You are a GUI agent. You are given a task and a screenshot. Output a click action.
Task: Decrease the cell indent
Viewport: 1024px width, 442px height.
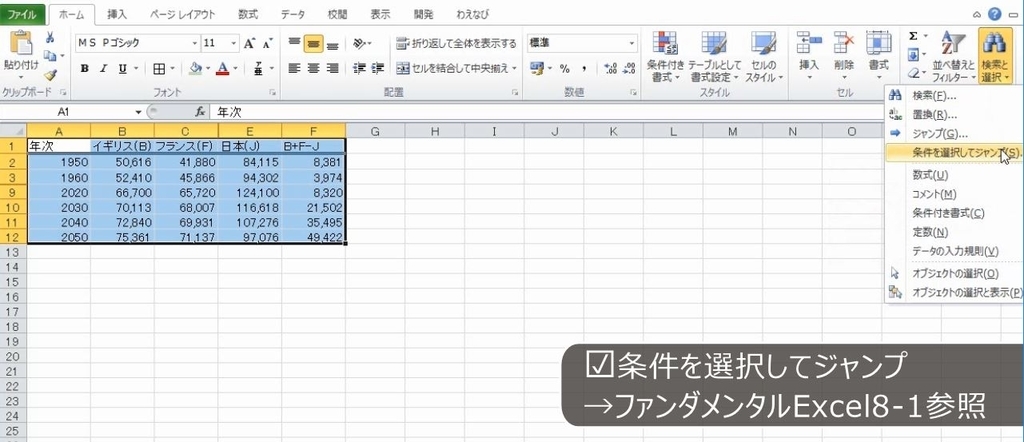click(359, 69)
